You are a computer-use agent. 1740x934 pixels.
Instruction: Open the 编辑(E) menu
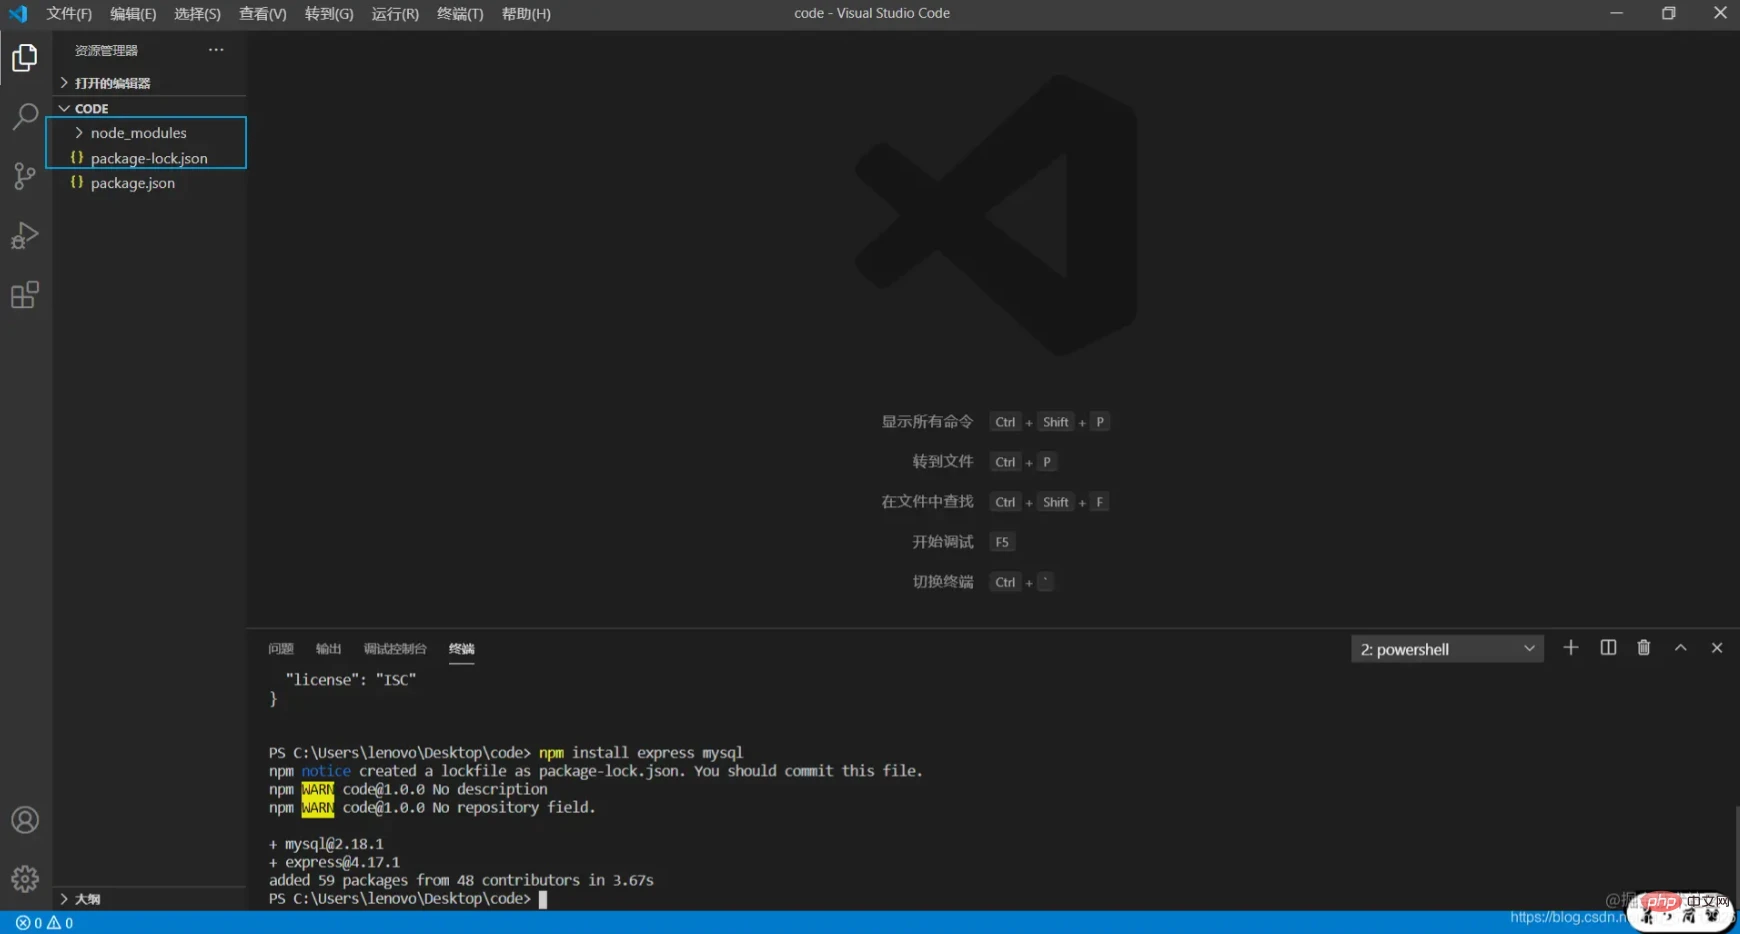pyautogui.click(x=133, y=14)
